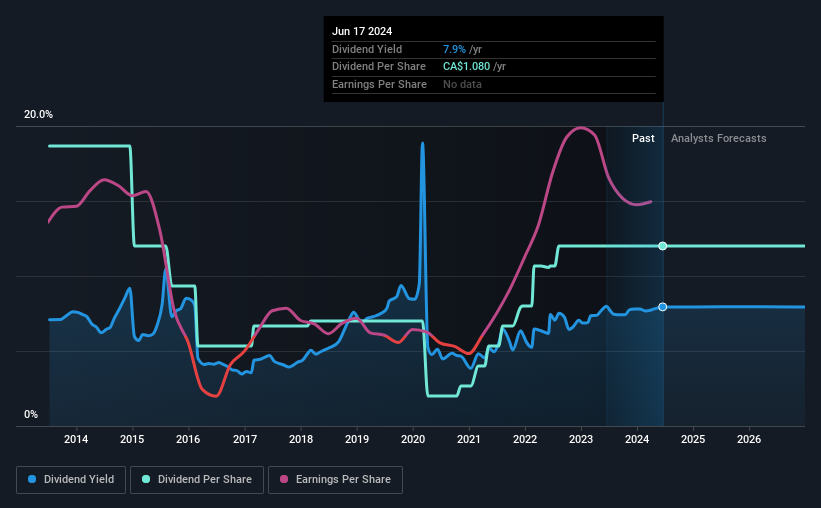Click the 2017 x-axis label
Screen dimensions: 821x508
[x=245, y=439]
